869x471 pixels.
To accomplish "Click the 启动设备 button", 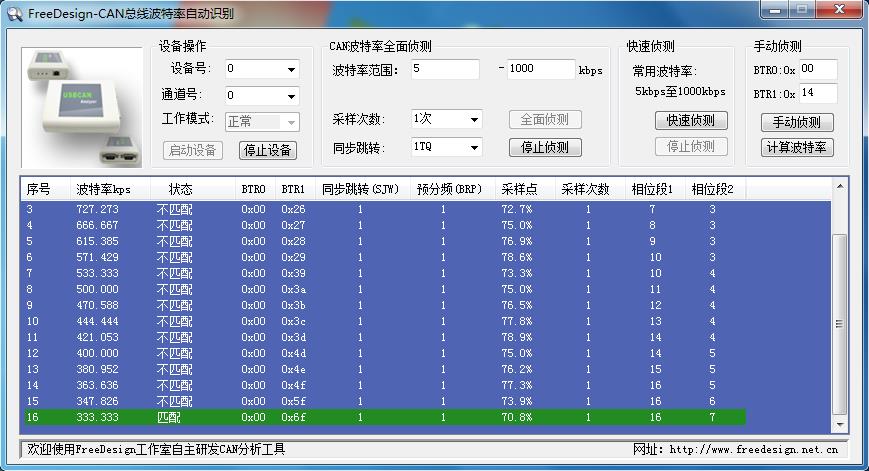I will (193, 150).
